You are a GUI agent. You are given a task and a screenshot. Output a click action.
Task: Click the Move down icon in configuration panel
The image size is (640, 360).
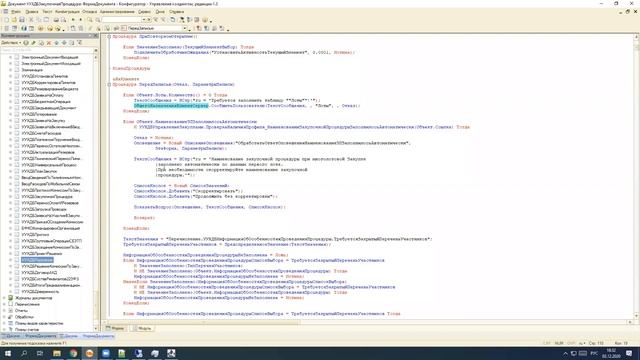point(64,42)
